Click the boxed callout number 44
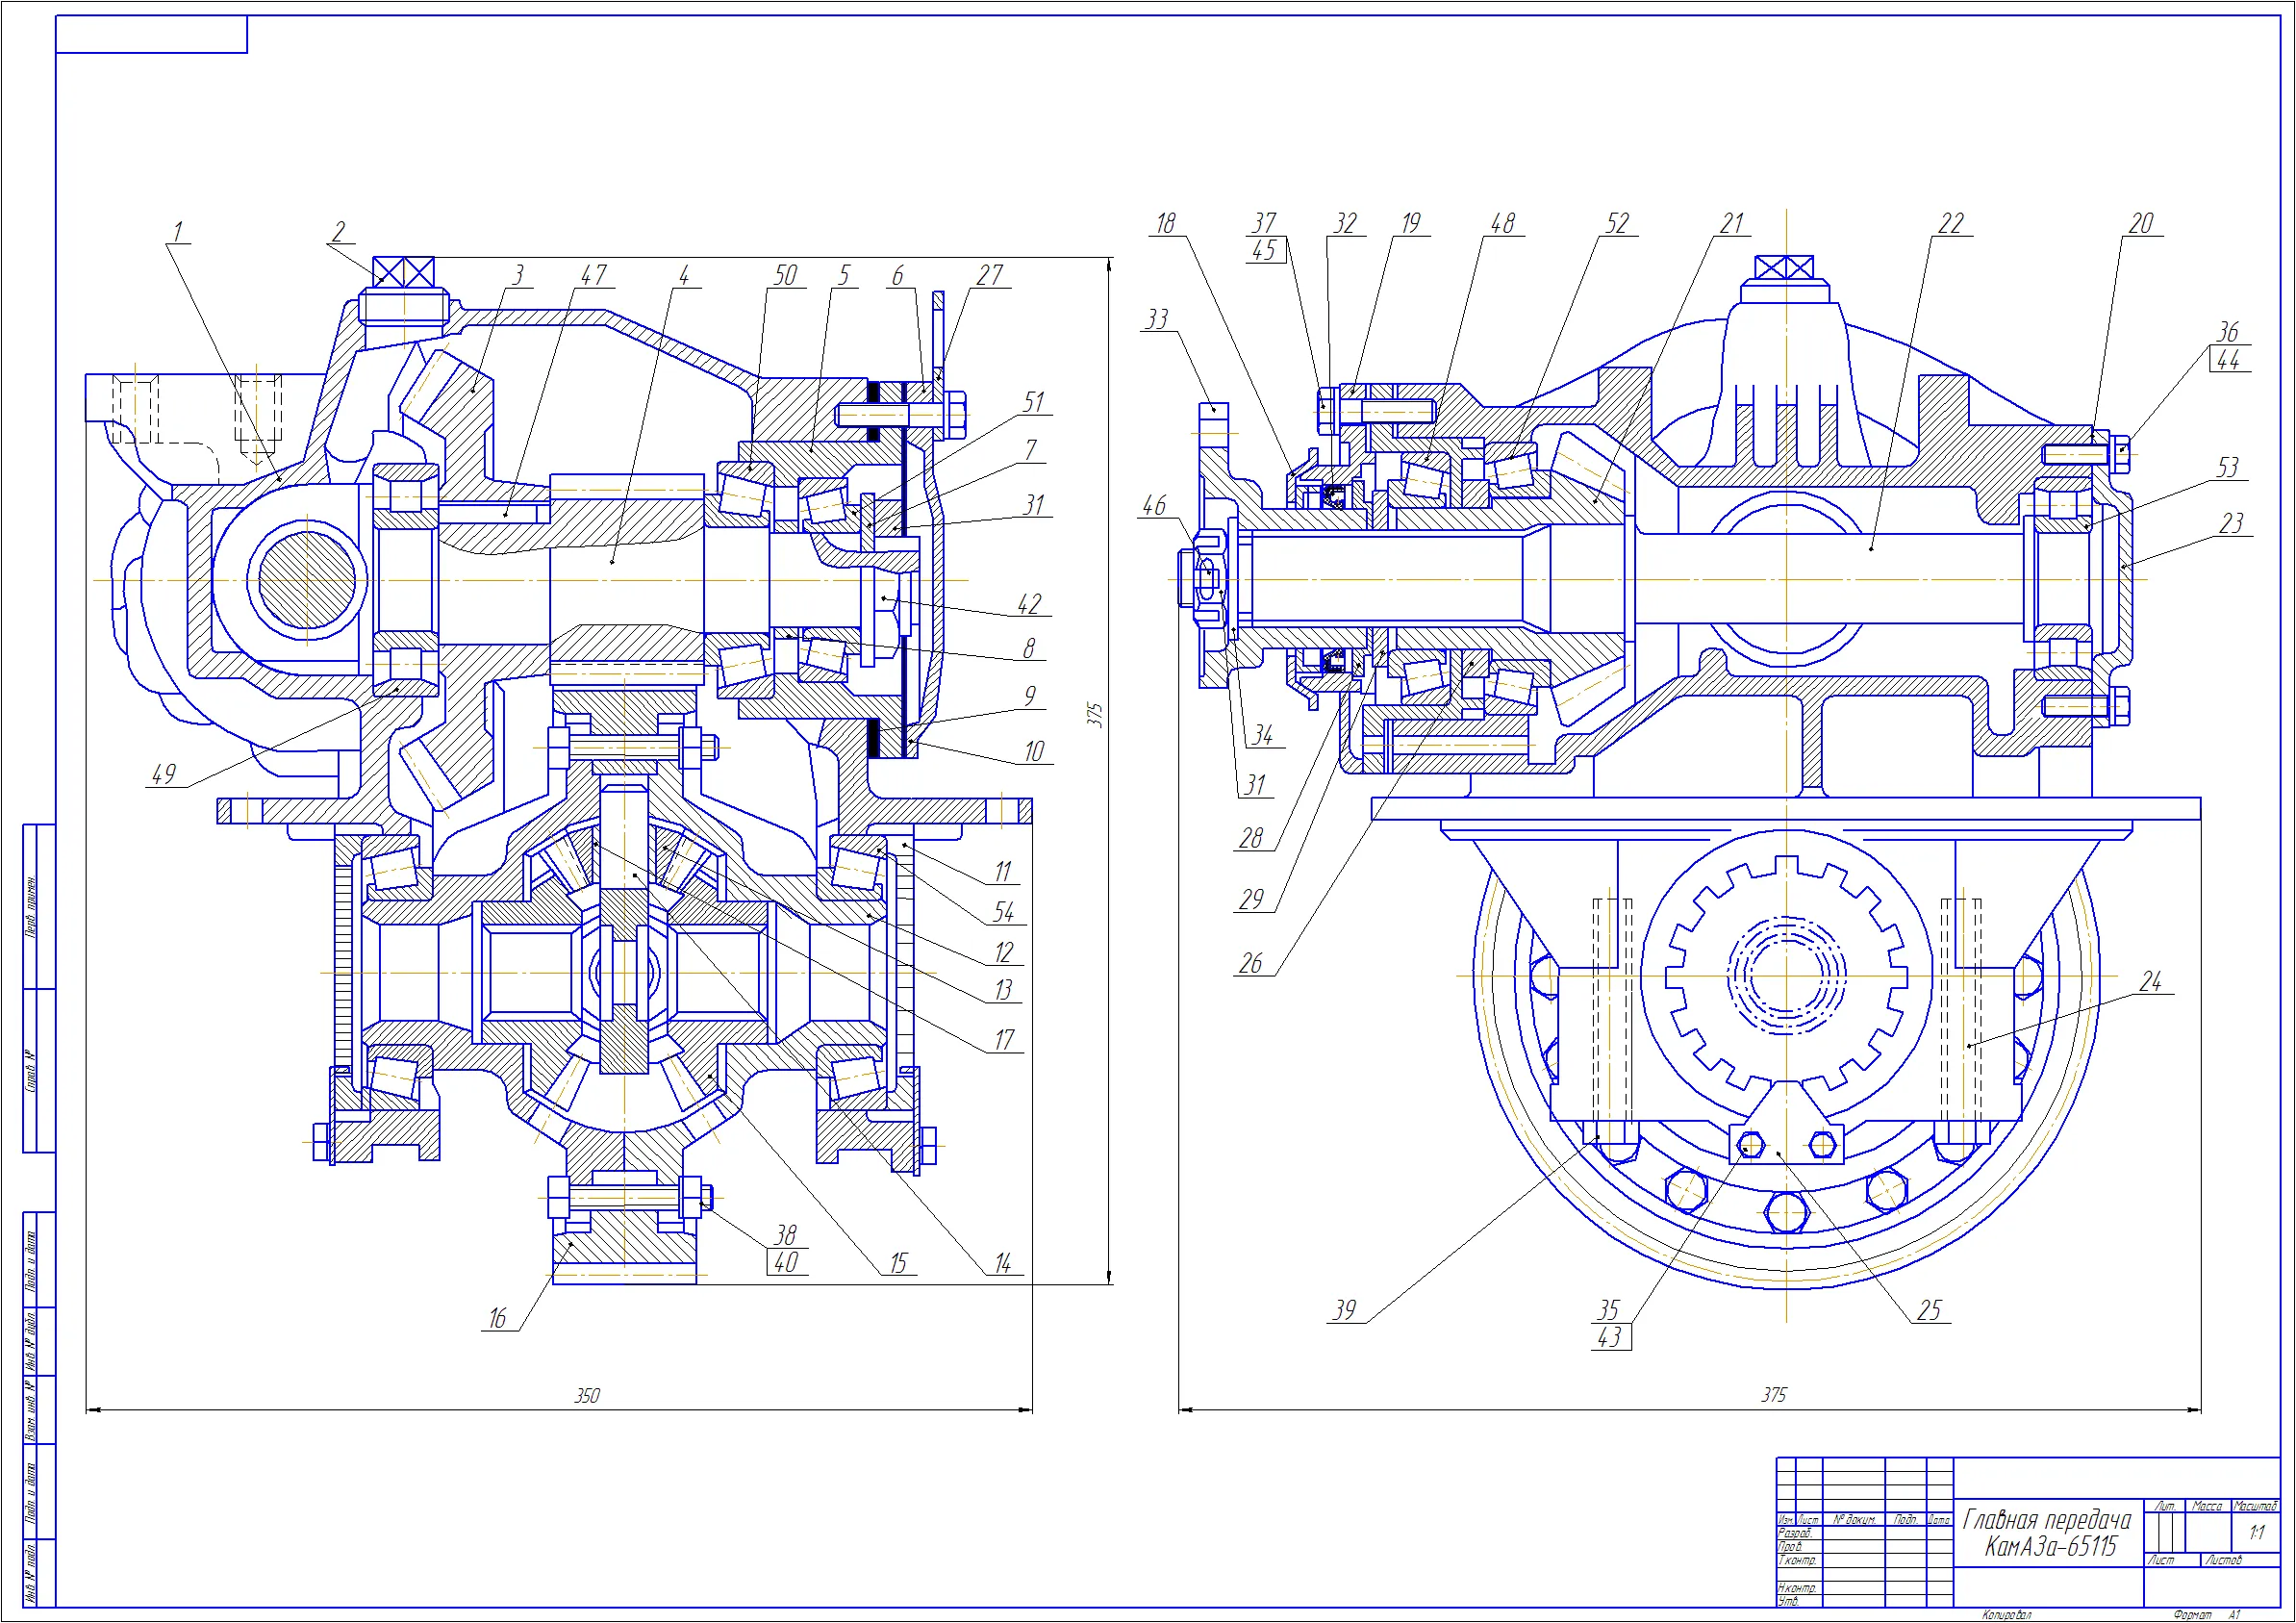 pos(2229,360)
